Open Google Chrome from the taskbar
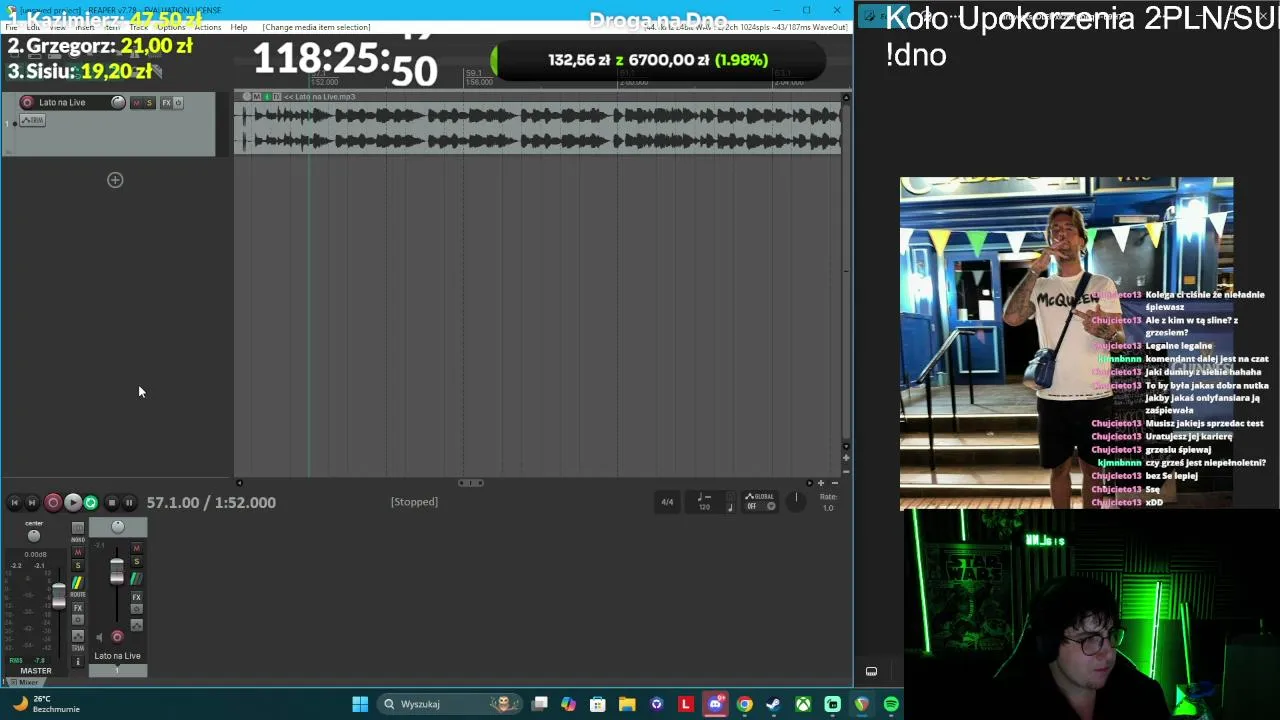 [744, 704]
